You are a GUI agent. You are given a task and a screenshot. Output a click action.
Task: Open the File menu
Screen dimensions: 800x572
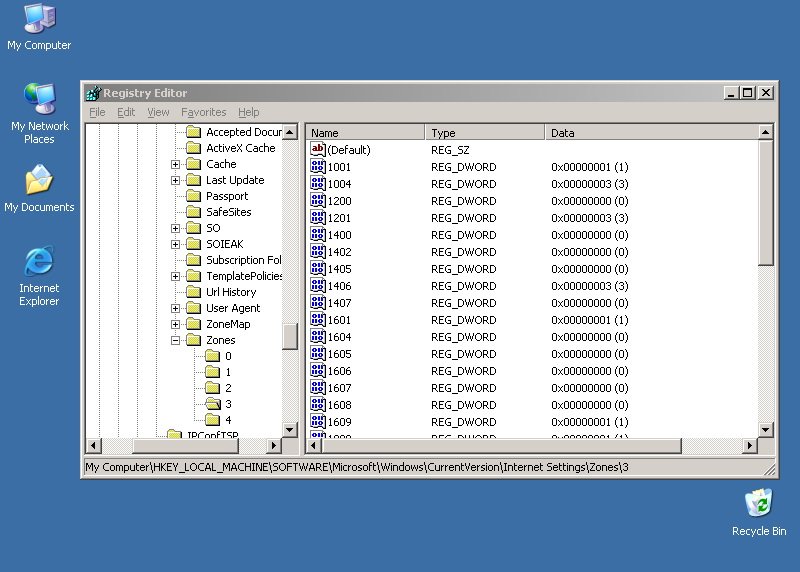click(97, 112)
